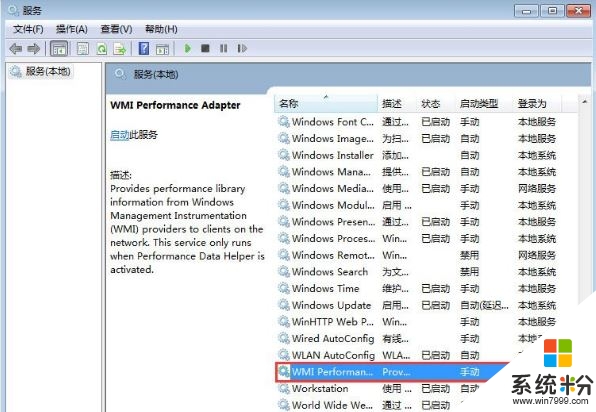Stop the service with the square icon

tap(205, 48)
